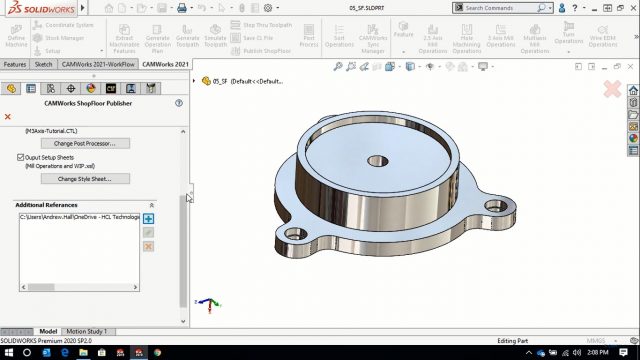Image resolution: width=640 pixels, height=360 pixels.
Task: Click the edit reference pencil icon
Action: [x=148, y=233]
